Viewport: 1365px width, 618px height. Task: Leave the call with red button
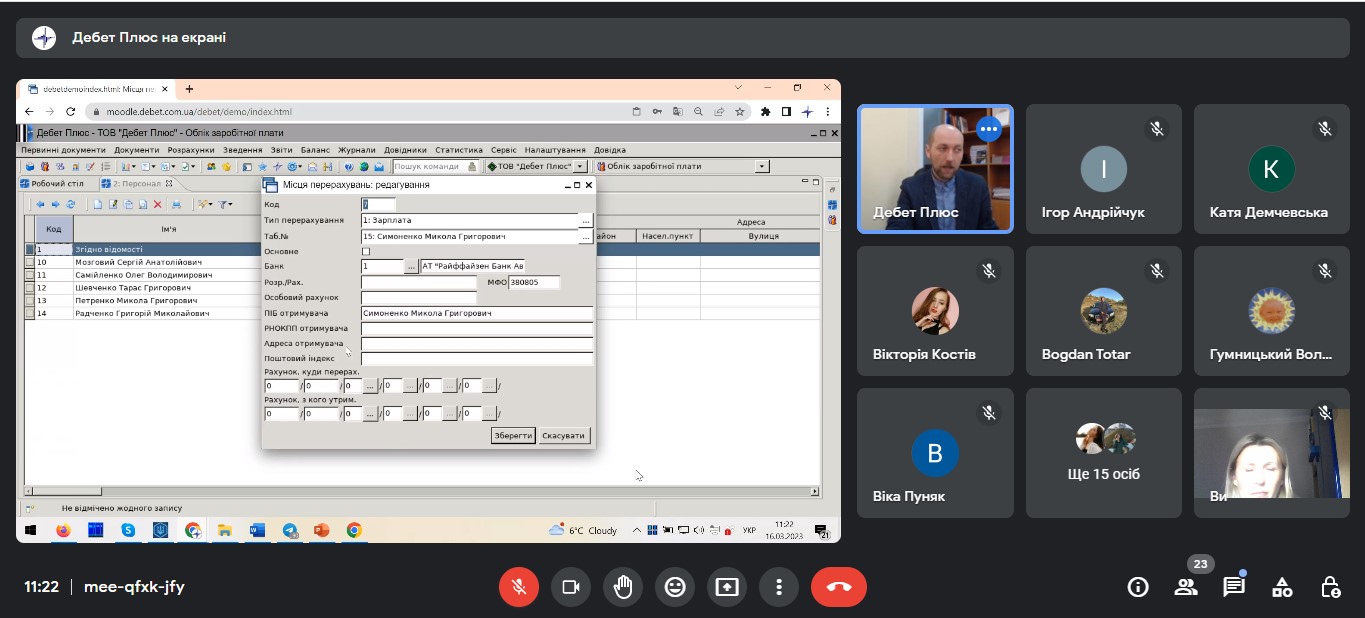(x=838, y=587)
